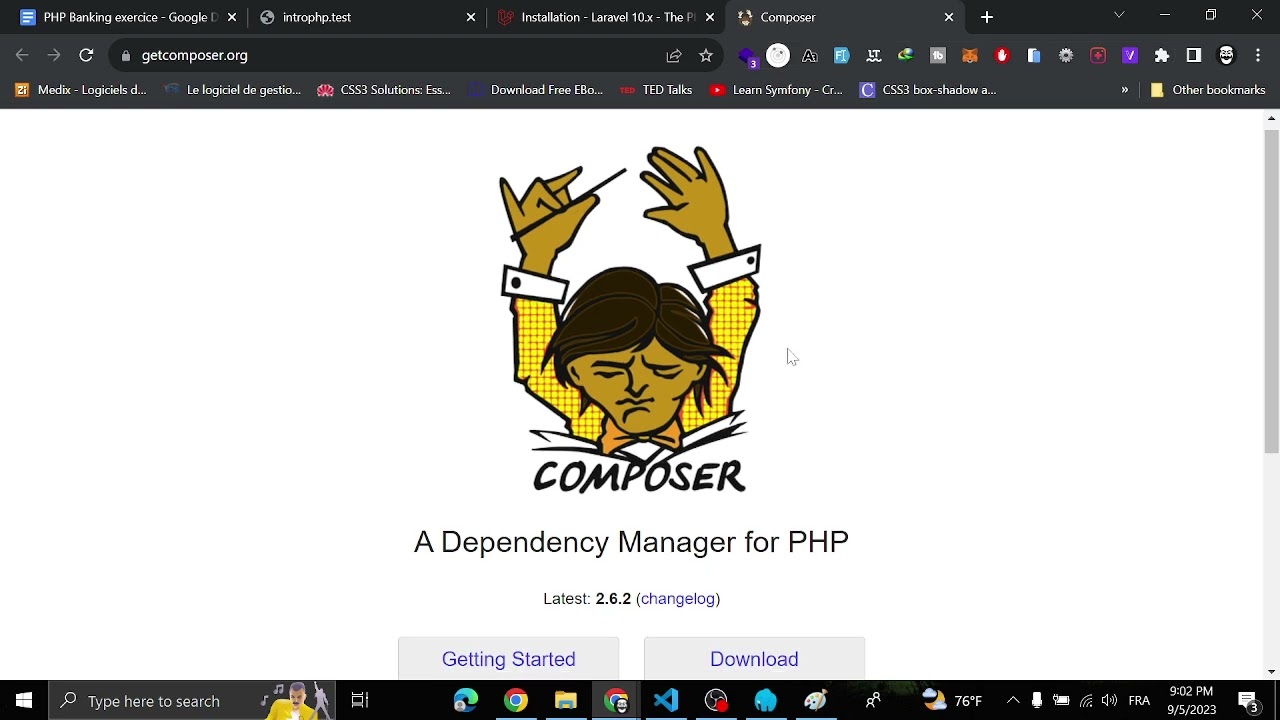Open the Download Free EBo... bookmark
The height and width of the screenshot is (720, 1280).
536,90
